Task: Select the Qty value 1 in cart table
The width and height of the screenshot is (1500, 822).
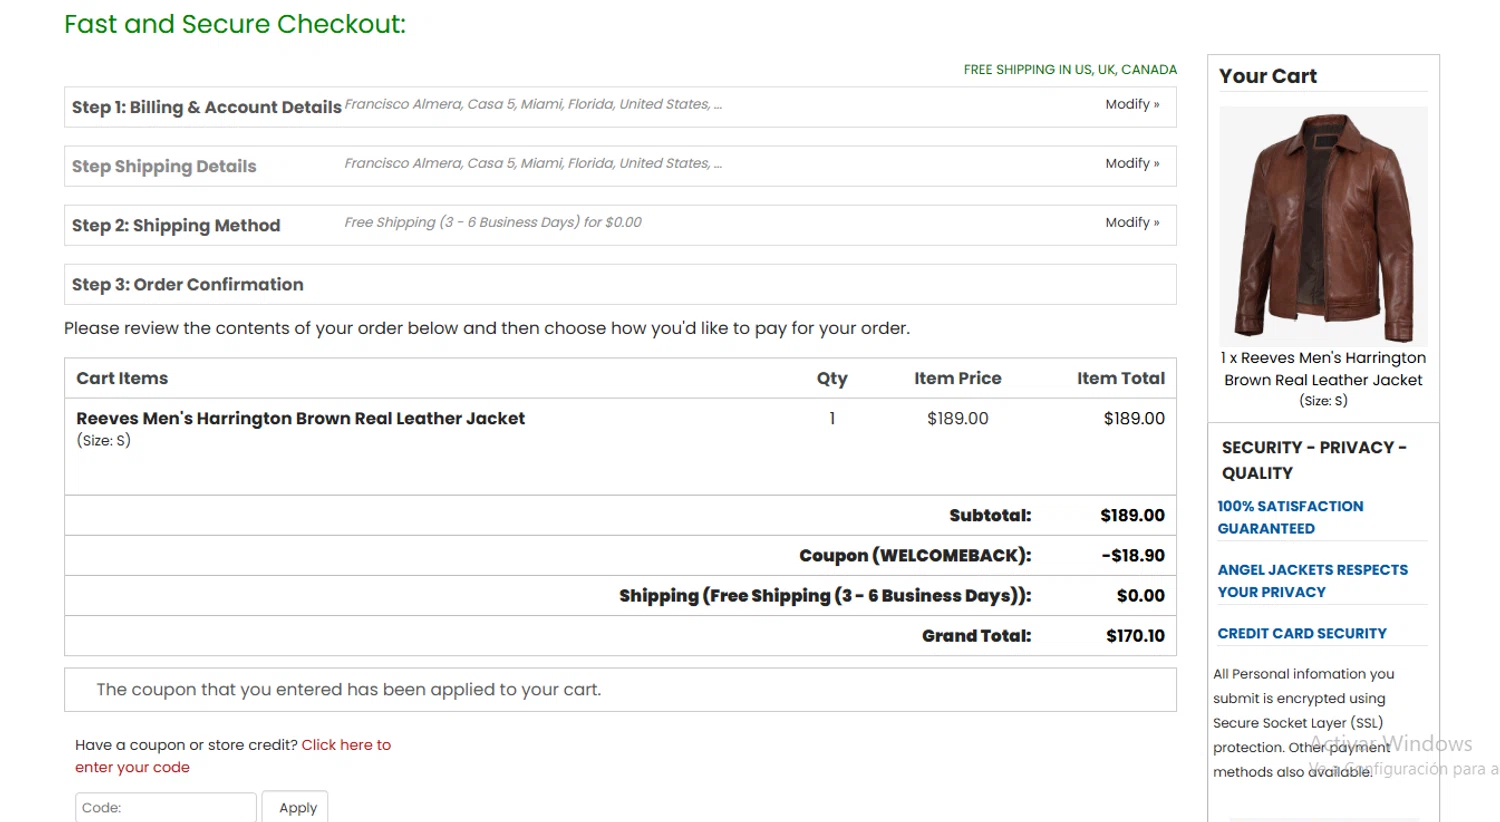Action: pos(832,418)
